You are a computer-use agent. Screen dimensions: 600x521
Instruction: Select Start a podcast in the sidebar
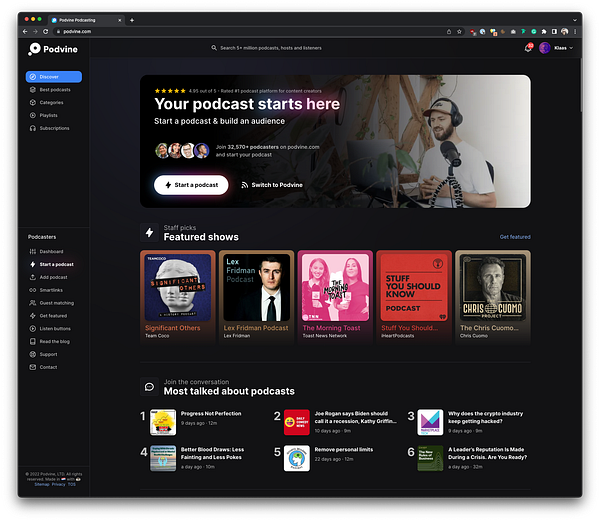(54, 264)
